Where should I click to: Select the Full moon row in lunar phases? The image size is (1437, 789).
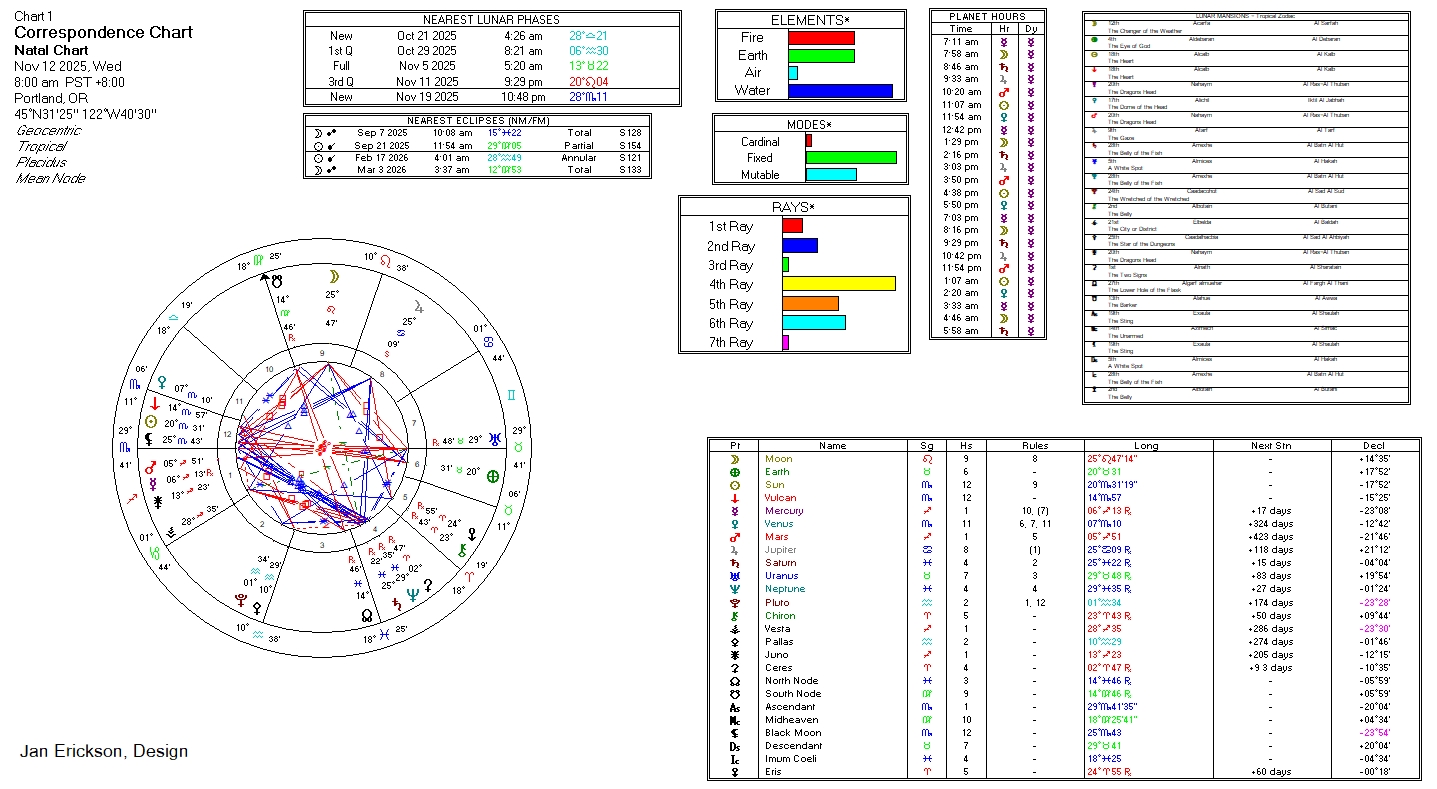[492, 66]
